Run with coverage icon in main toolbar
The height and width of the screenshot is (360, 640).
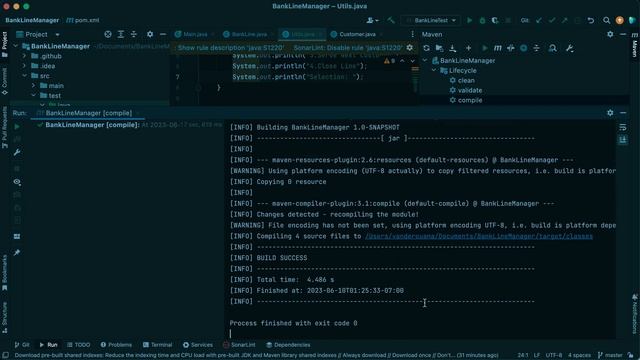click(x=495, y=20)
